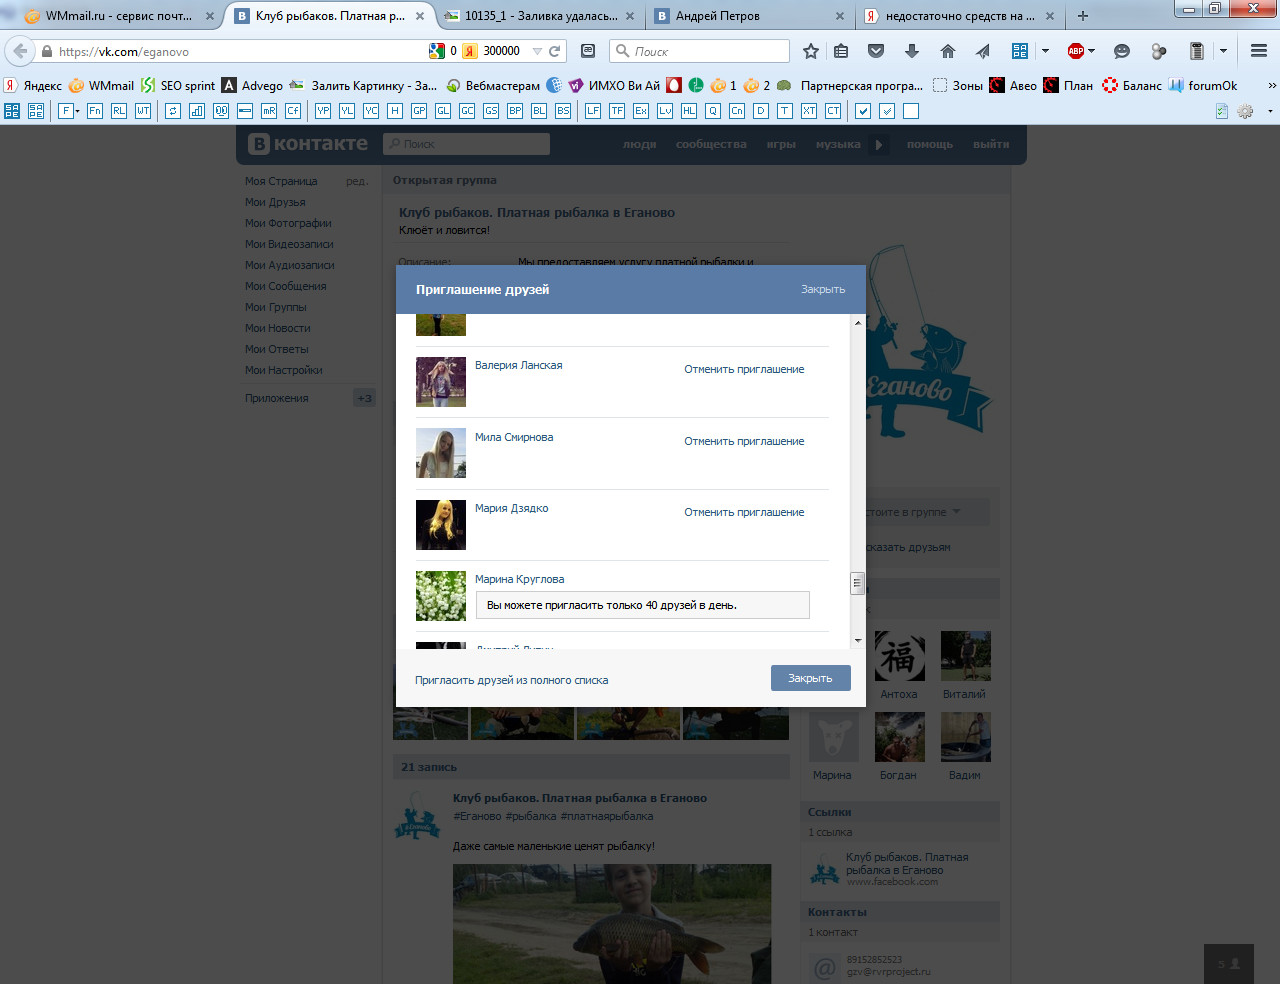Click the mR button in the SAPE toolbar
Screen dimensions: 1280x984
tap(269, 111)
